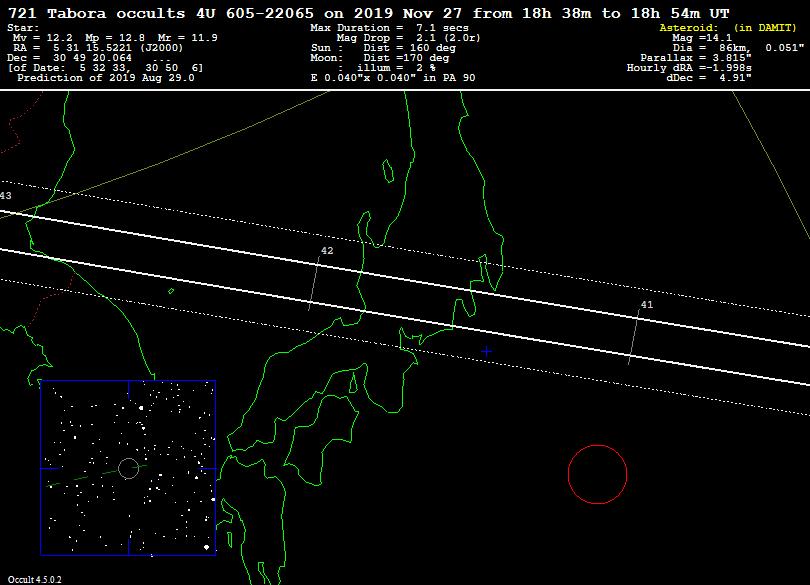Select time marker label 42
810x585 pixels.
pyautogui.click(x=327, y=251)
